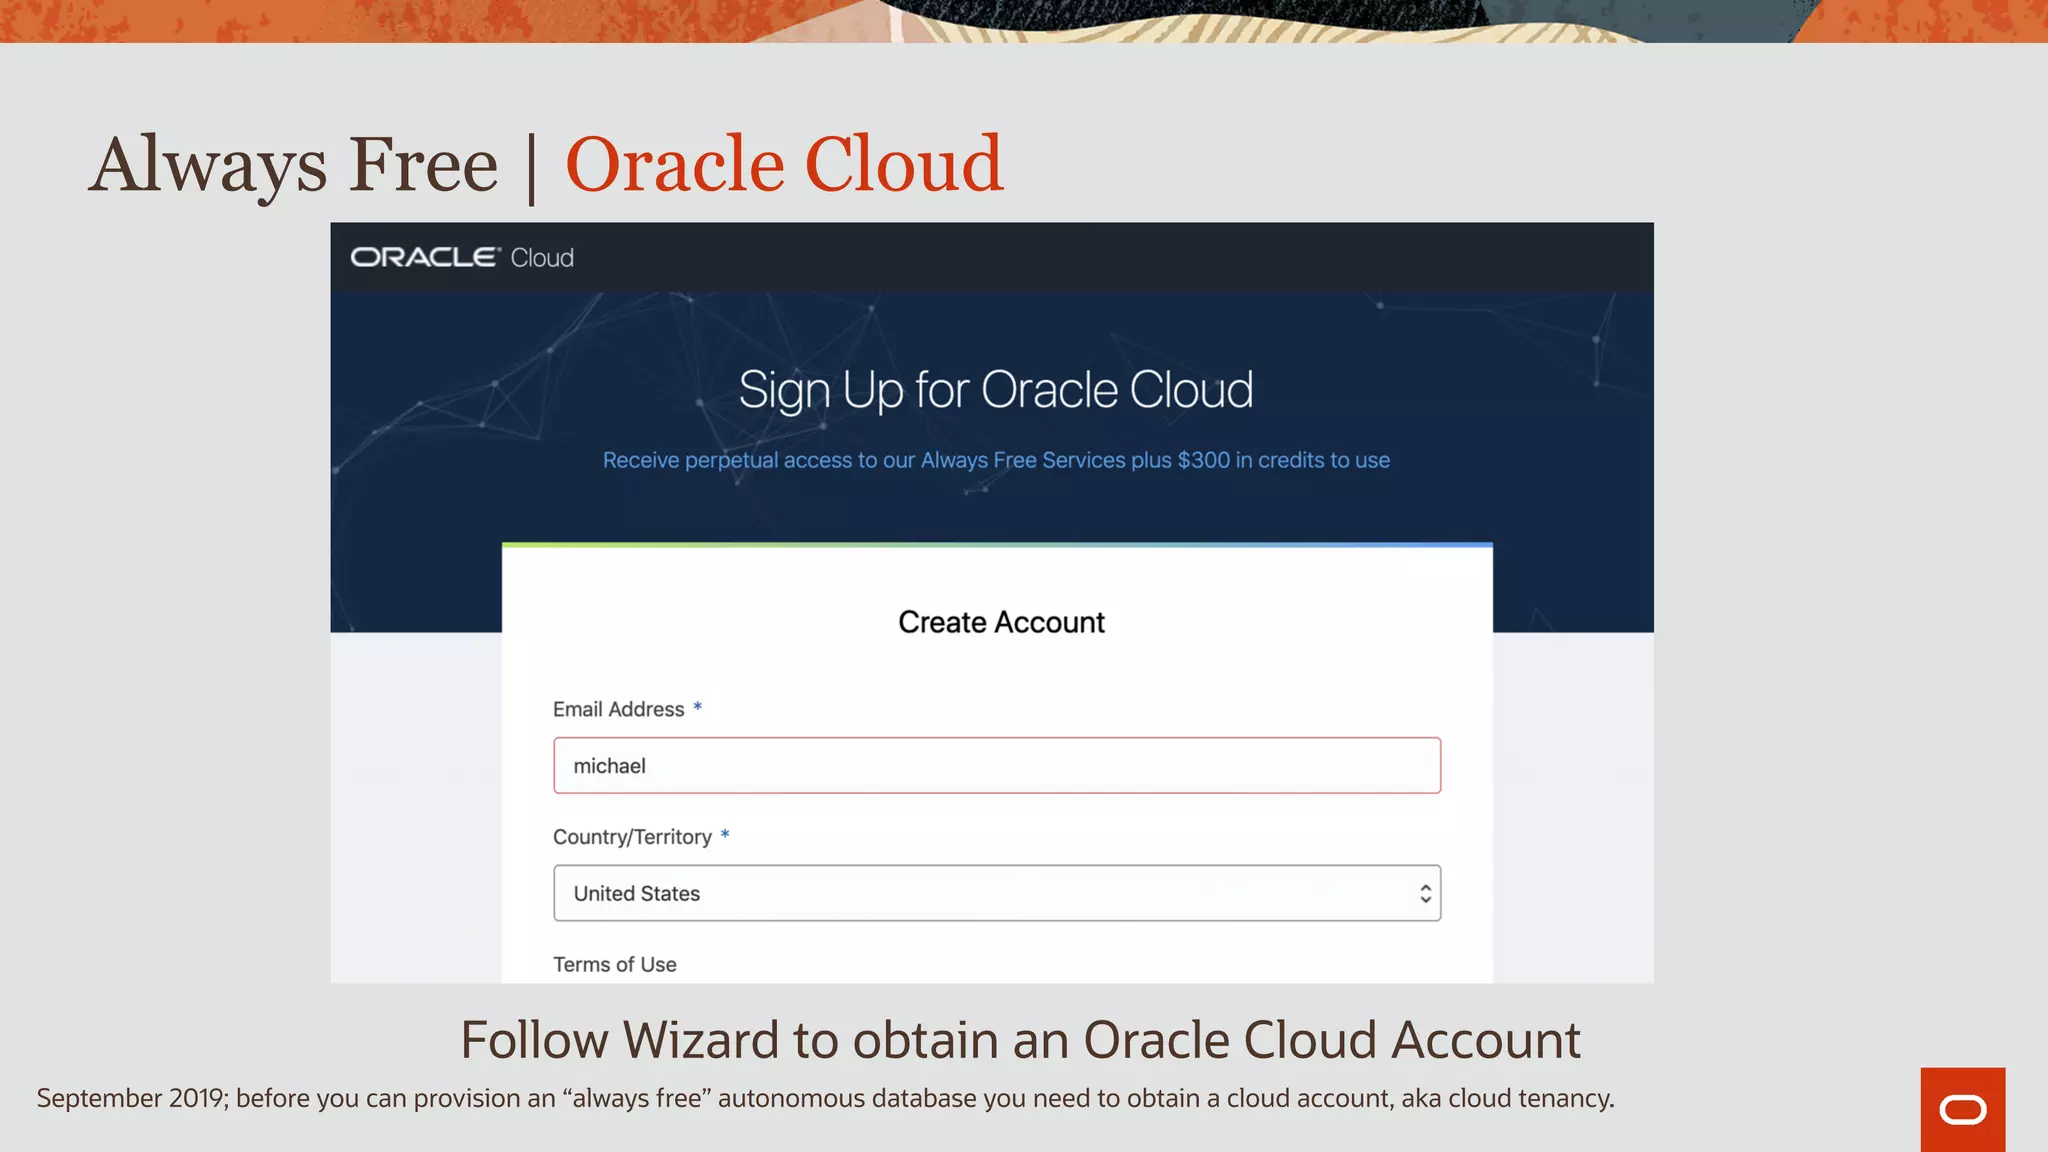Click the 'Country/Territory' field label
Viewport: 2048px width, 1152px height.
click(632, 837)
